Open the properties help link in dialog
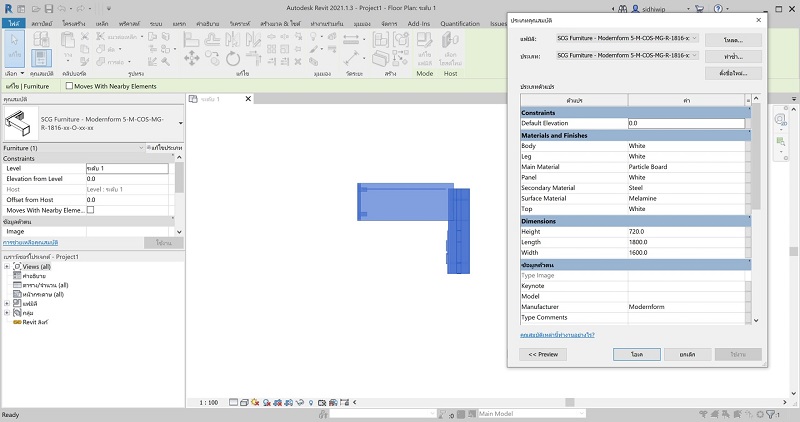 557,334
